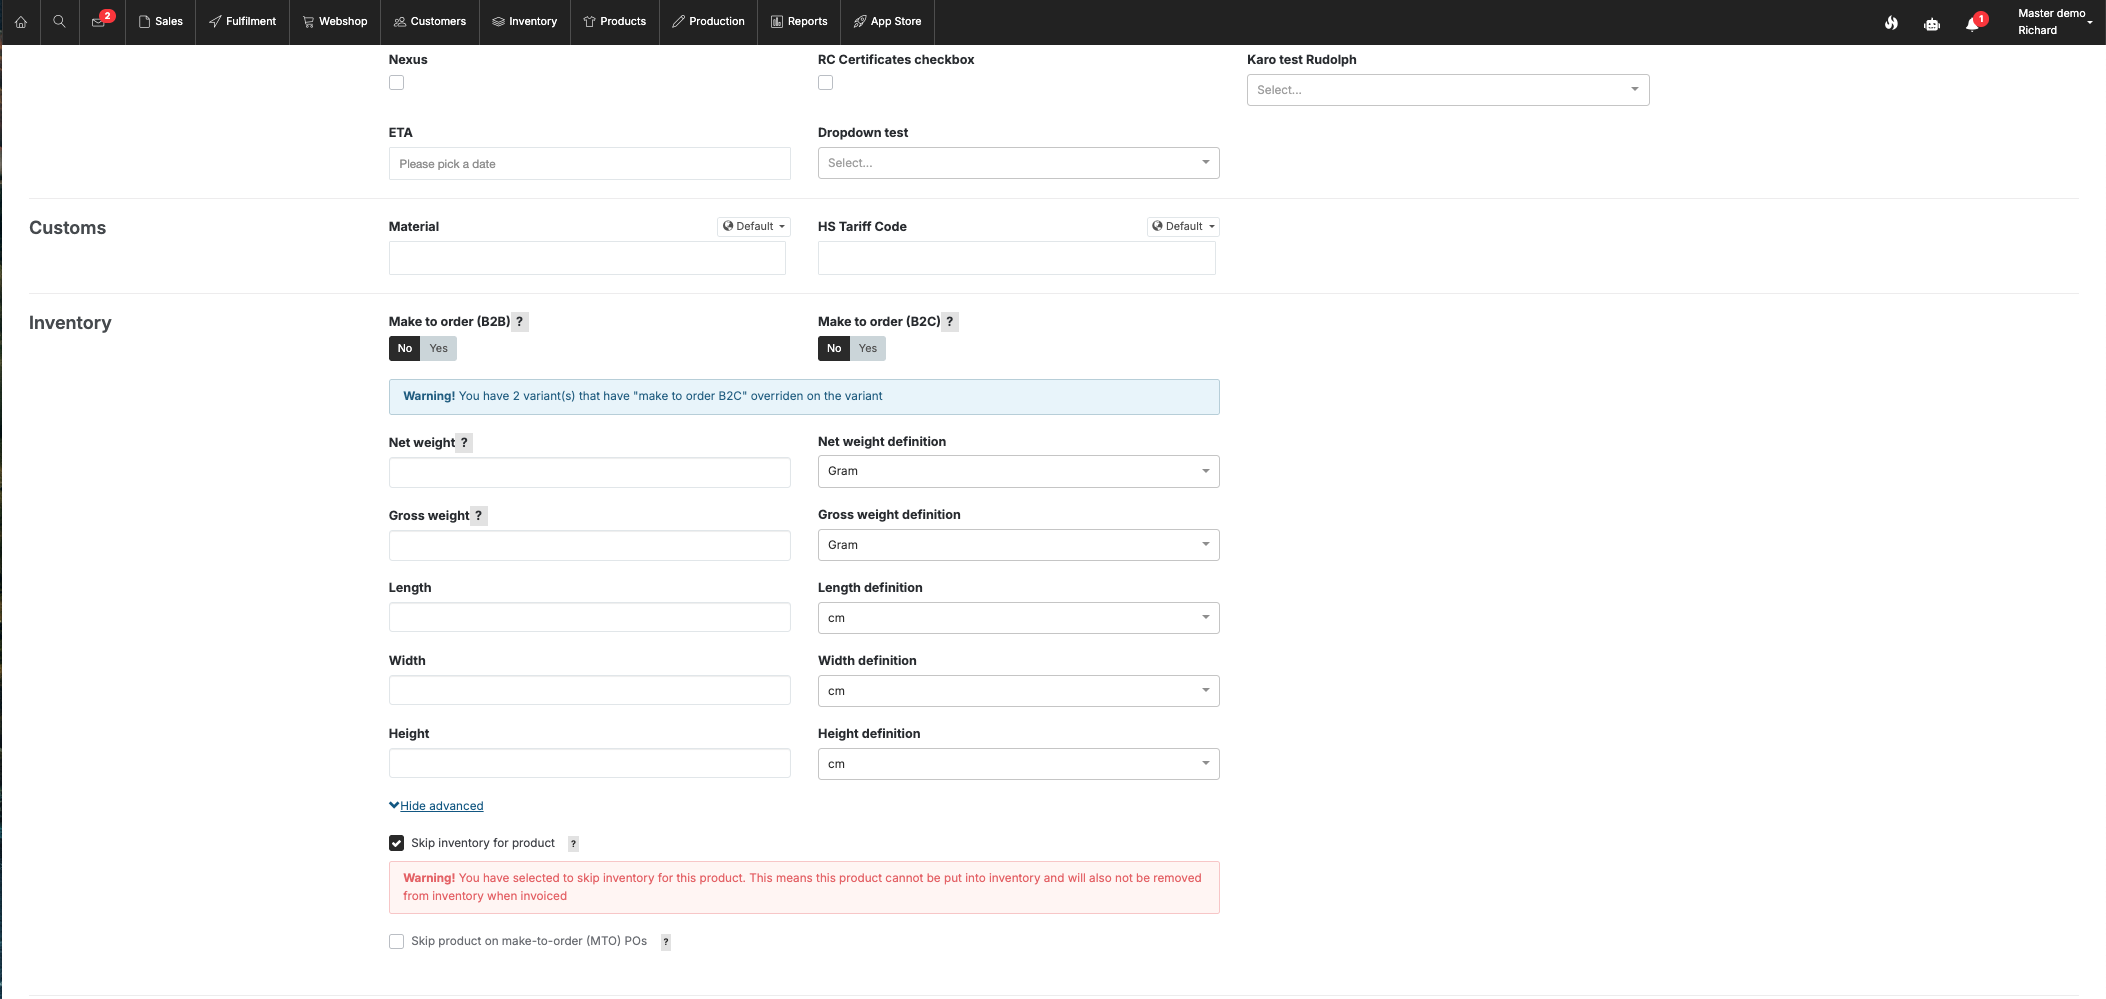This screenshot has width=2106, height=999.
Task: Open the App Store menu
Action: click(887, 21)
